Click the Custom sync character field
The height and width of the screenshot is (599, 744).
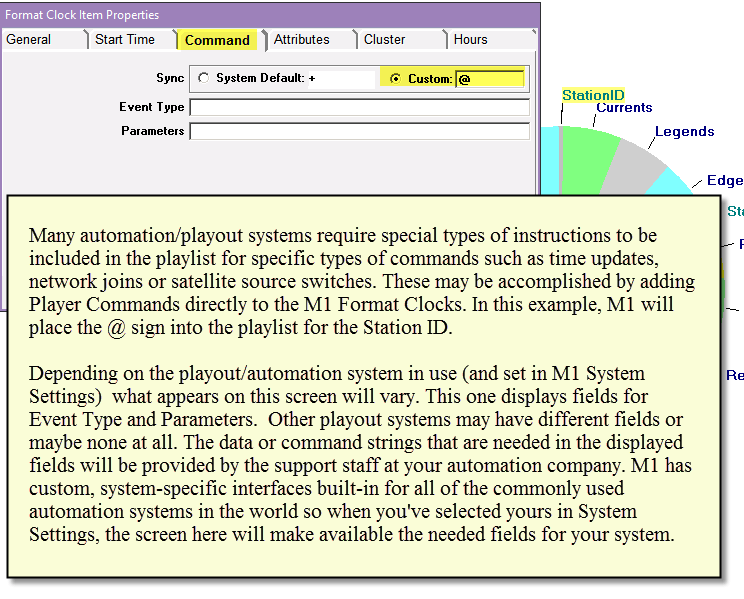click(x=490, y=79)
